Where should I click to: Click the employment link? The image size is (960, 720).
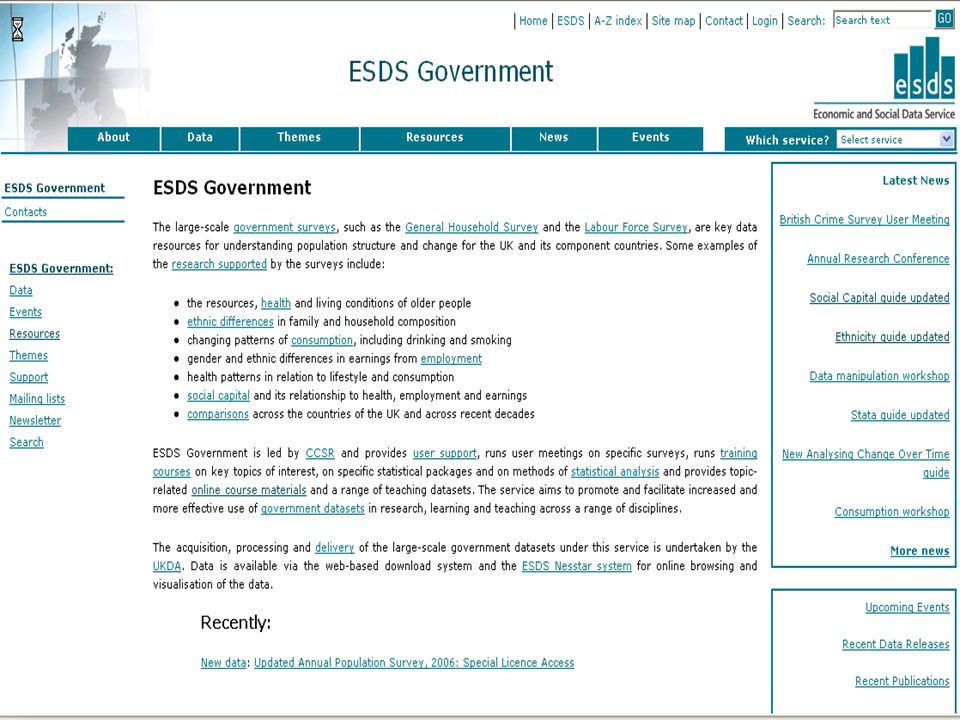point(451,359)
